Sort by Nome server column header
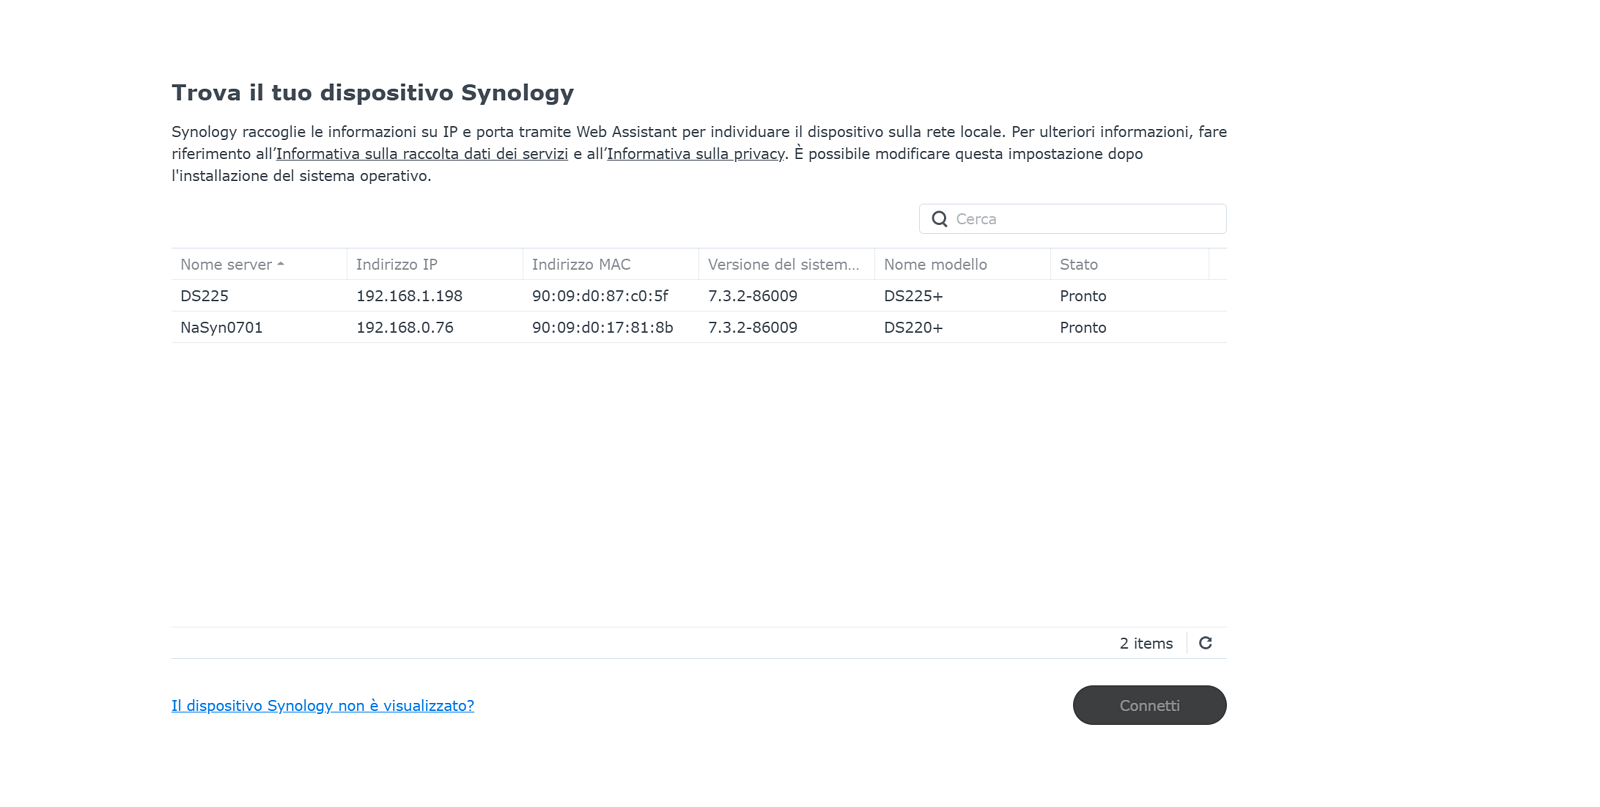 pyautogui.click(x=259, y=264)
